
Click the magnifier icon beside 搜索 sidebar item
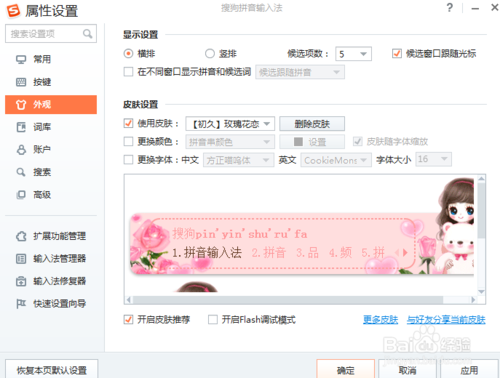click(21, 172)
